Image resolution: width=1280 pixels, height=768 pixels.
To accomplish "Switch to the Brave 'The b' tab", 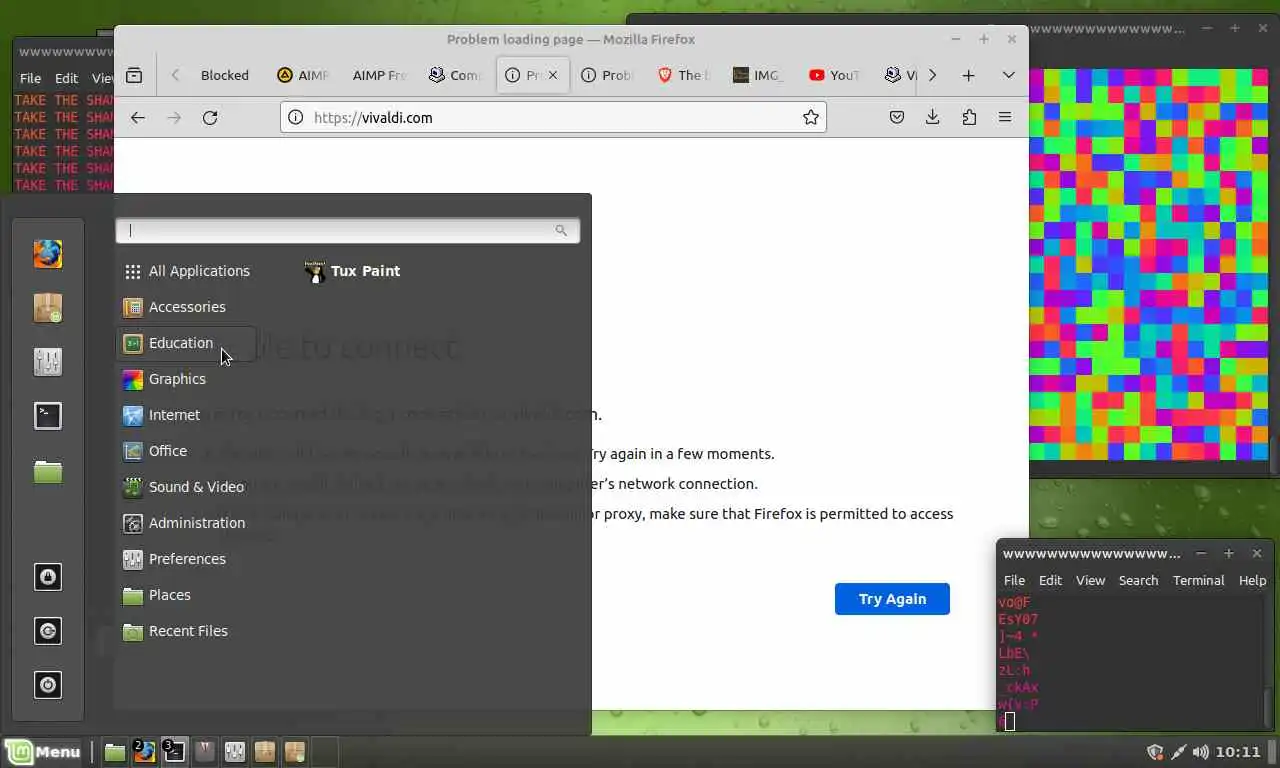I will click(x=685, y=75).
